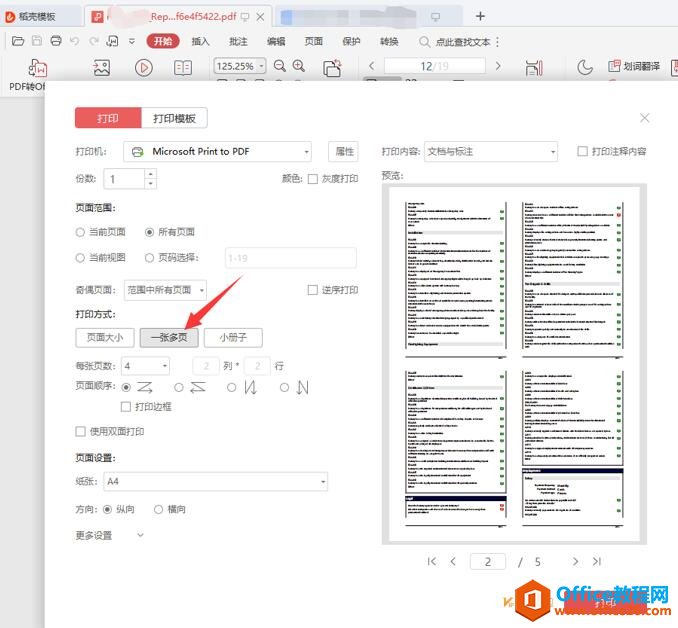Screen dimensions: 678x628
Task: Go to the next preview page arrow
Action: [x=575, y=562]
